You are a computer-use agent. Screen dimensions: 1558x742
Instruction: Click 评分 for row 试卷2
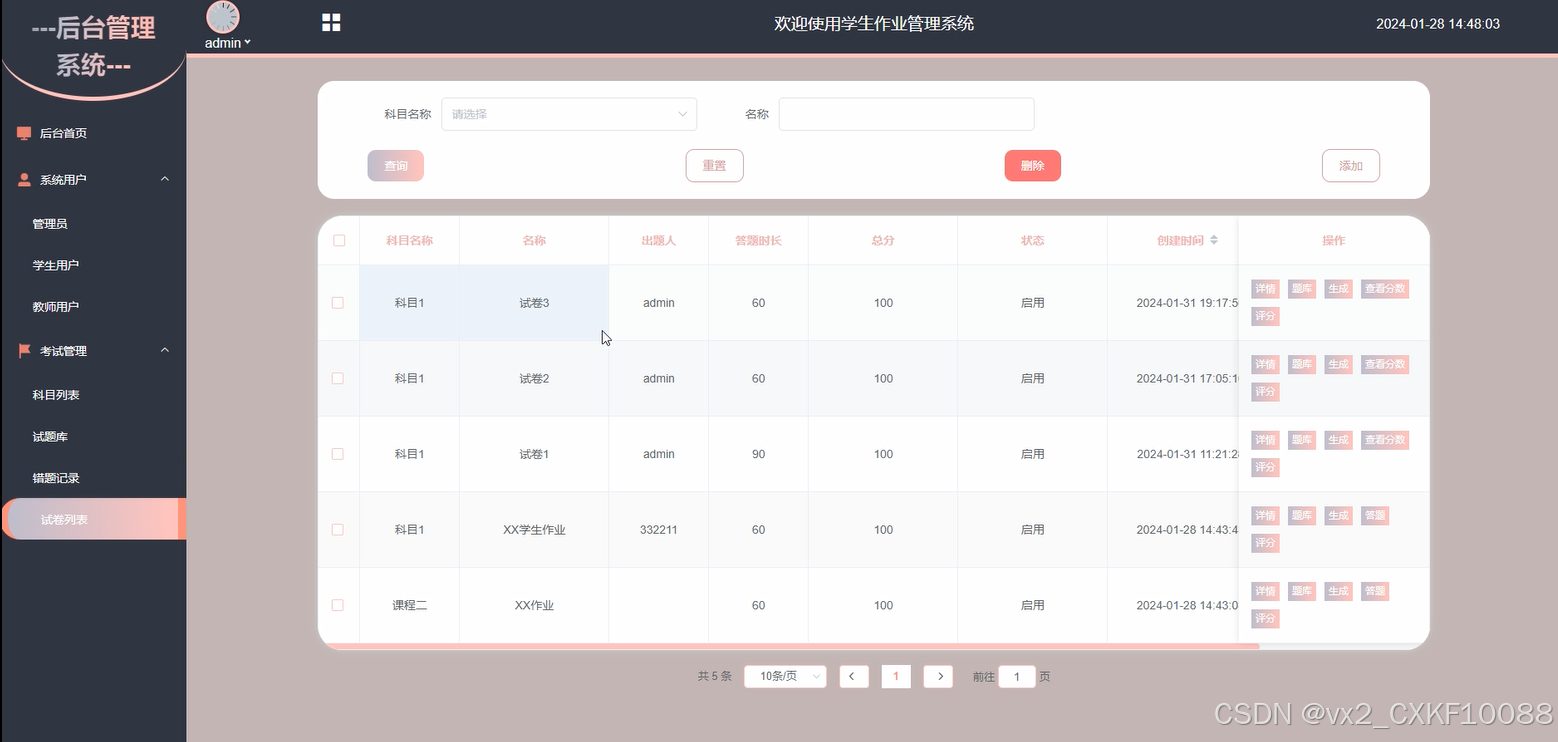1265,392
